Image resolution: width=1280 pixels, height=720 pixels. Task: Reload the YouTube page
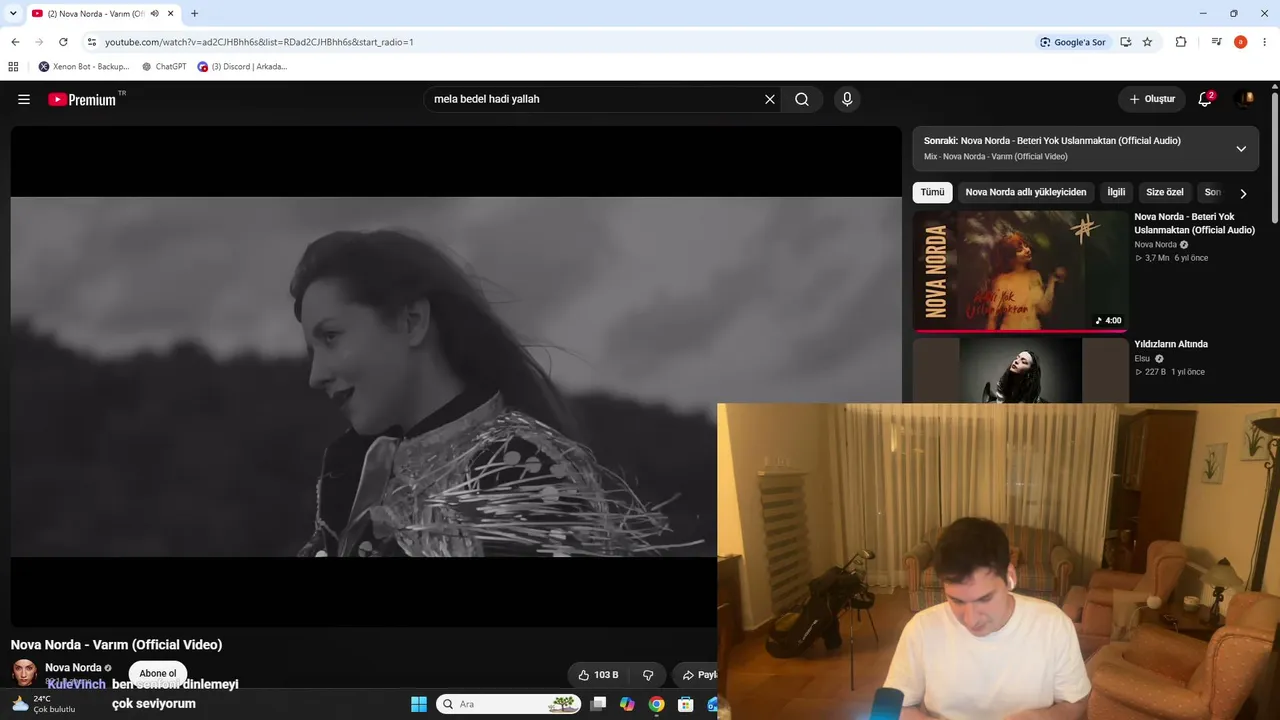click(x=63, y=42)
